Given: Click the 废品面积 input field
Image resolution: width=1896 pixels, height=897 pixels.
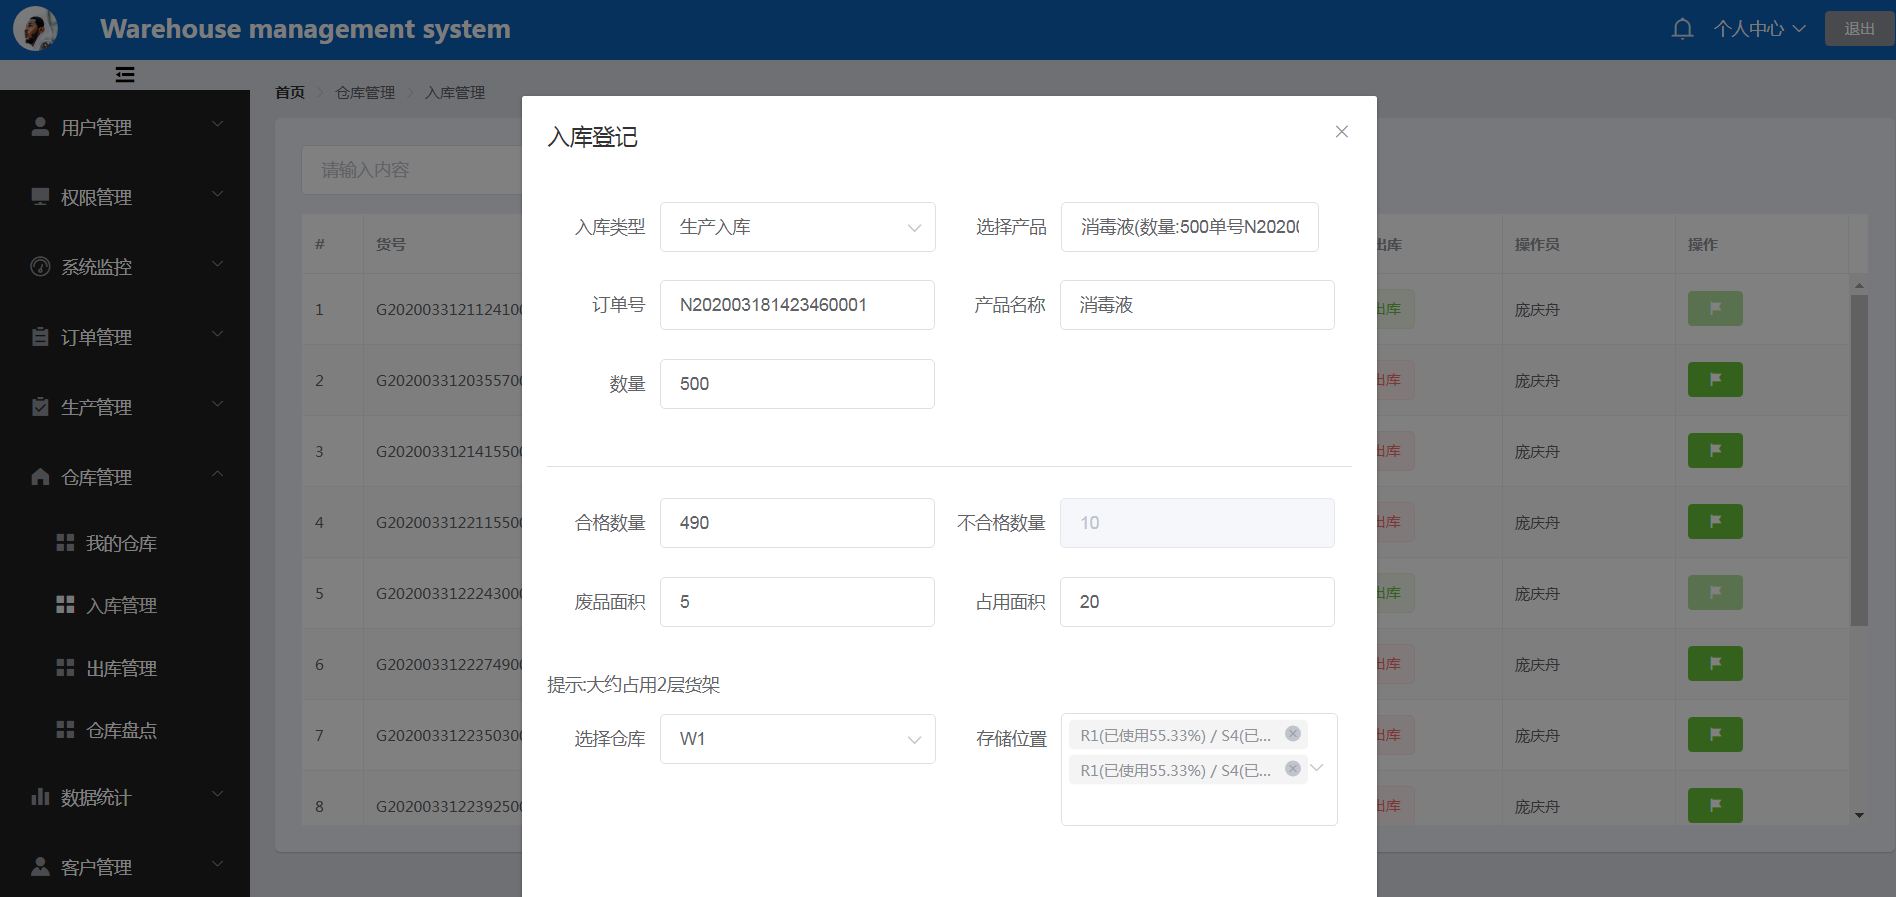Looking at the screenshot, I should pos(798,602).
